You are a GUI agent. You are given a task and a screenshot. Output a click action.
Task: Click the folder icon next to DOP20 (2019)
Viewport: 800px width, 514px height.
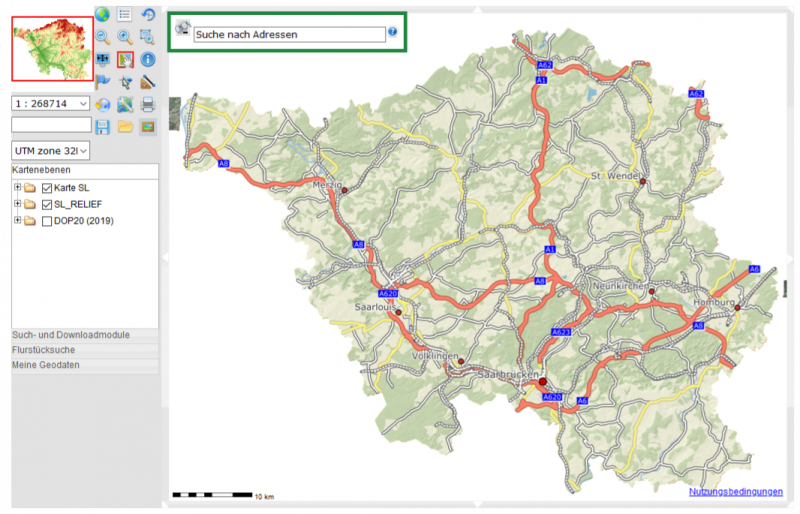(30, 221)
